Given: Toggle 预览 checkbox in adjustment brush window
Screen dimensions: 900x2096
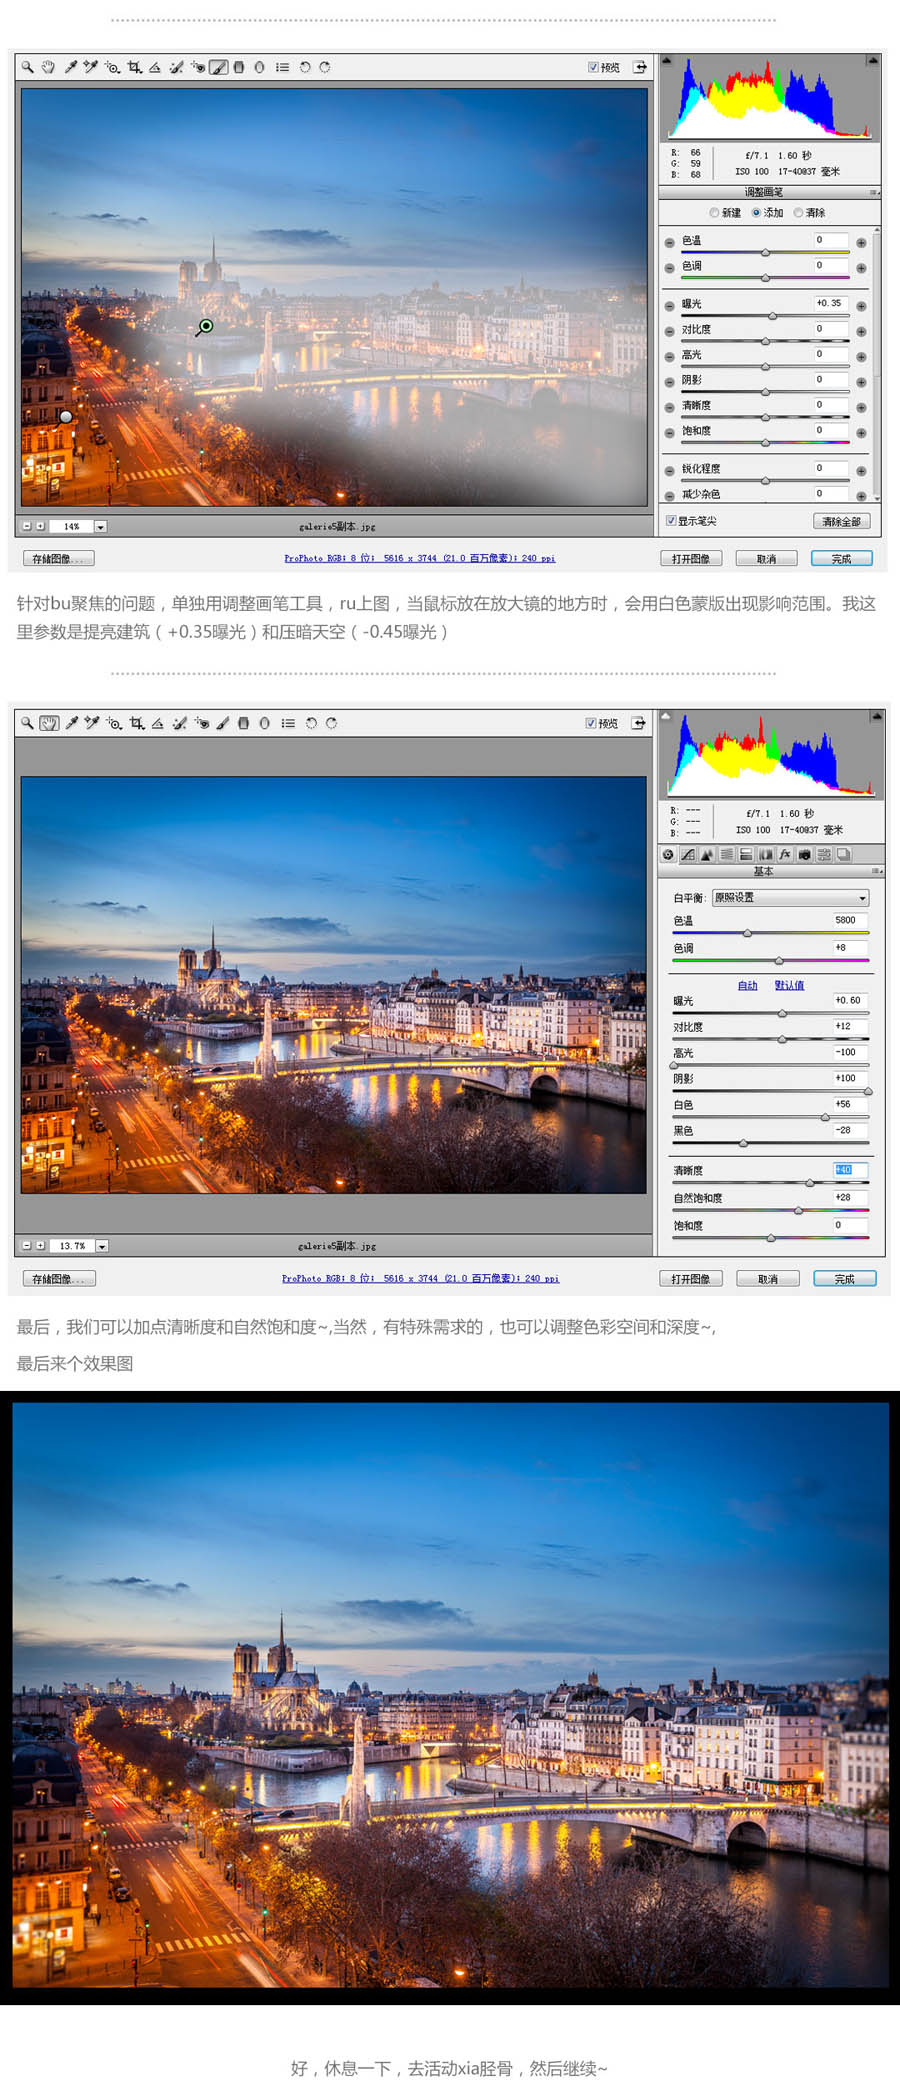Looking at the screenshot, I should click(593, 67).
